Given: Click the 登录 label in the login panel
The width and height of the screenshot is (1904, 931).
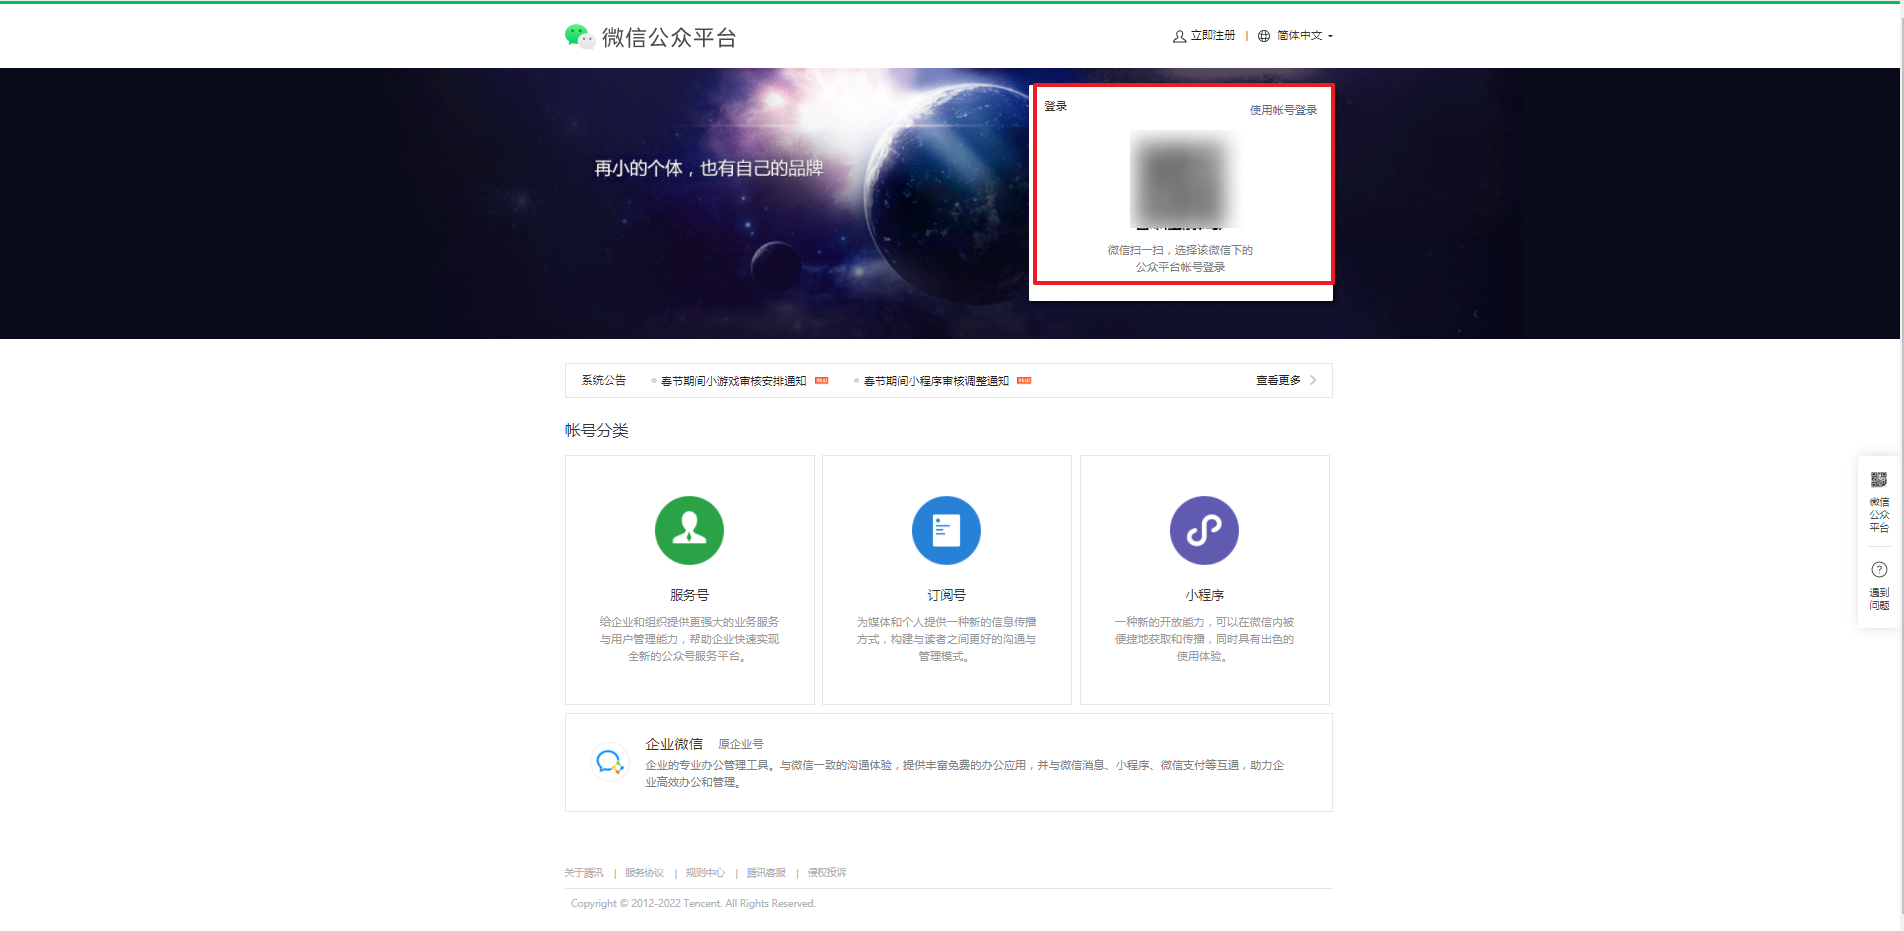Looking at the screenshot, I should pyautogui.click(x=1055, y=106).
